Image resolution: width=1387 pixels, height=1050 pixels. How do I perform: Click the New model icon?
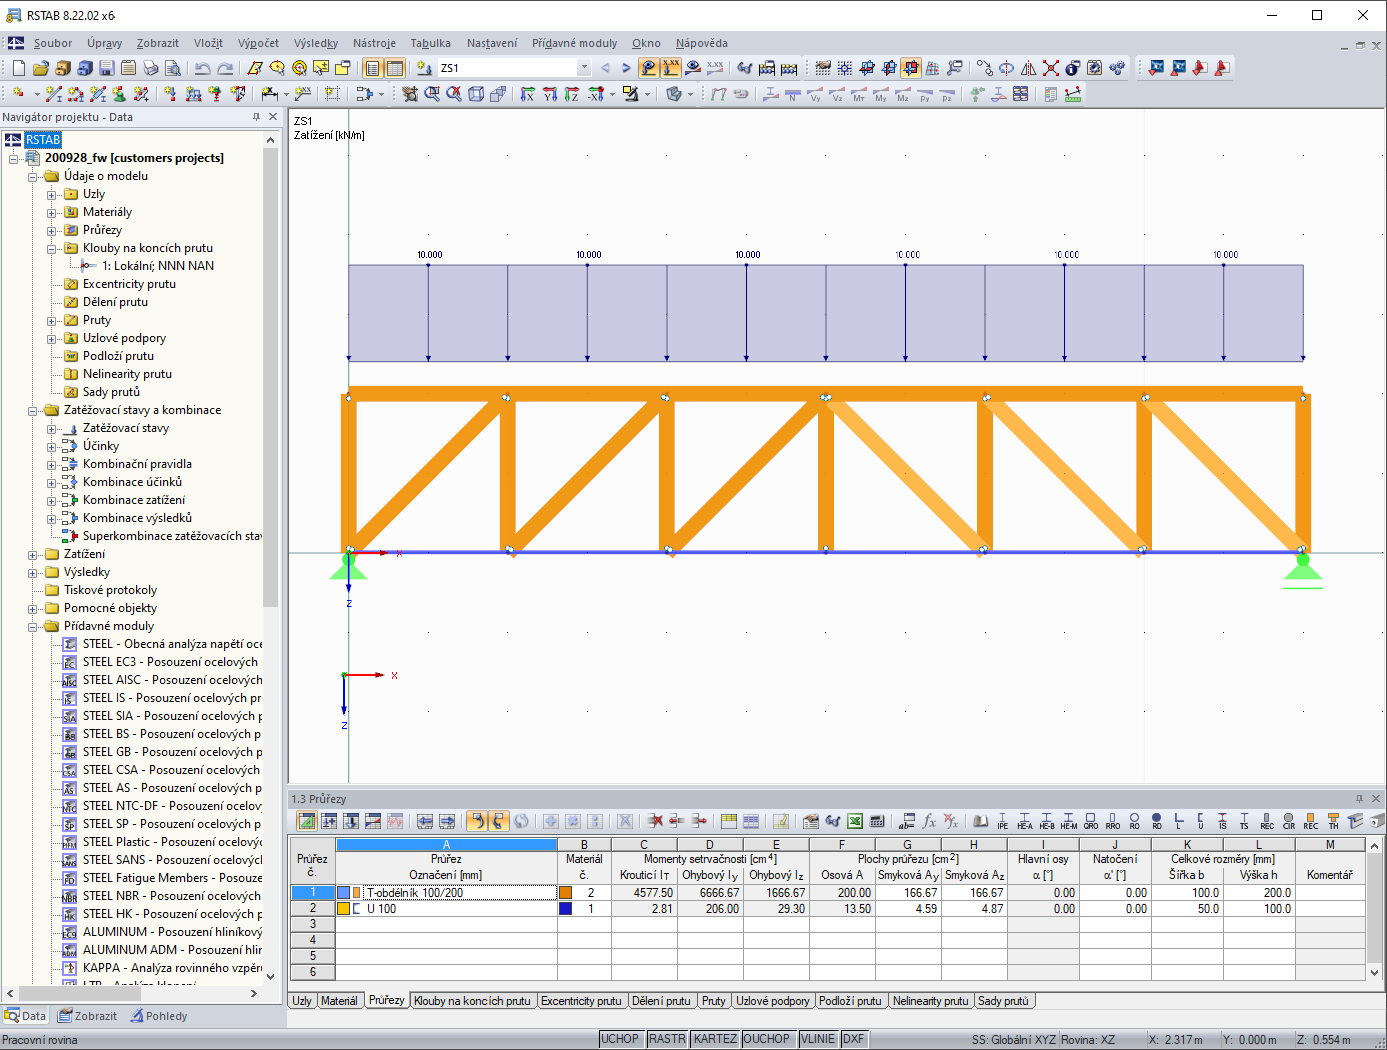pos(18,68)
